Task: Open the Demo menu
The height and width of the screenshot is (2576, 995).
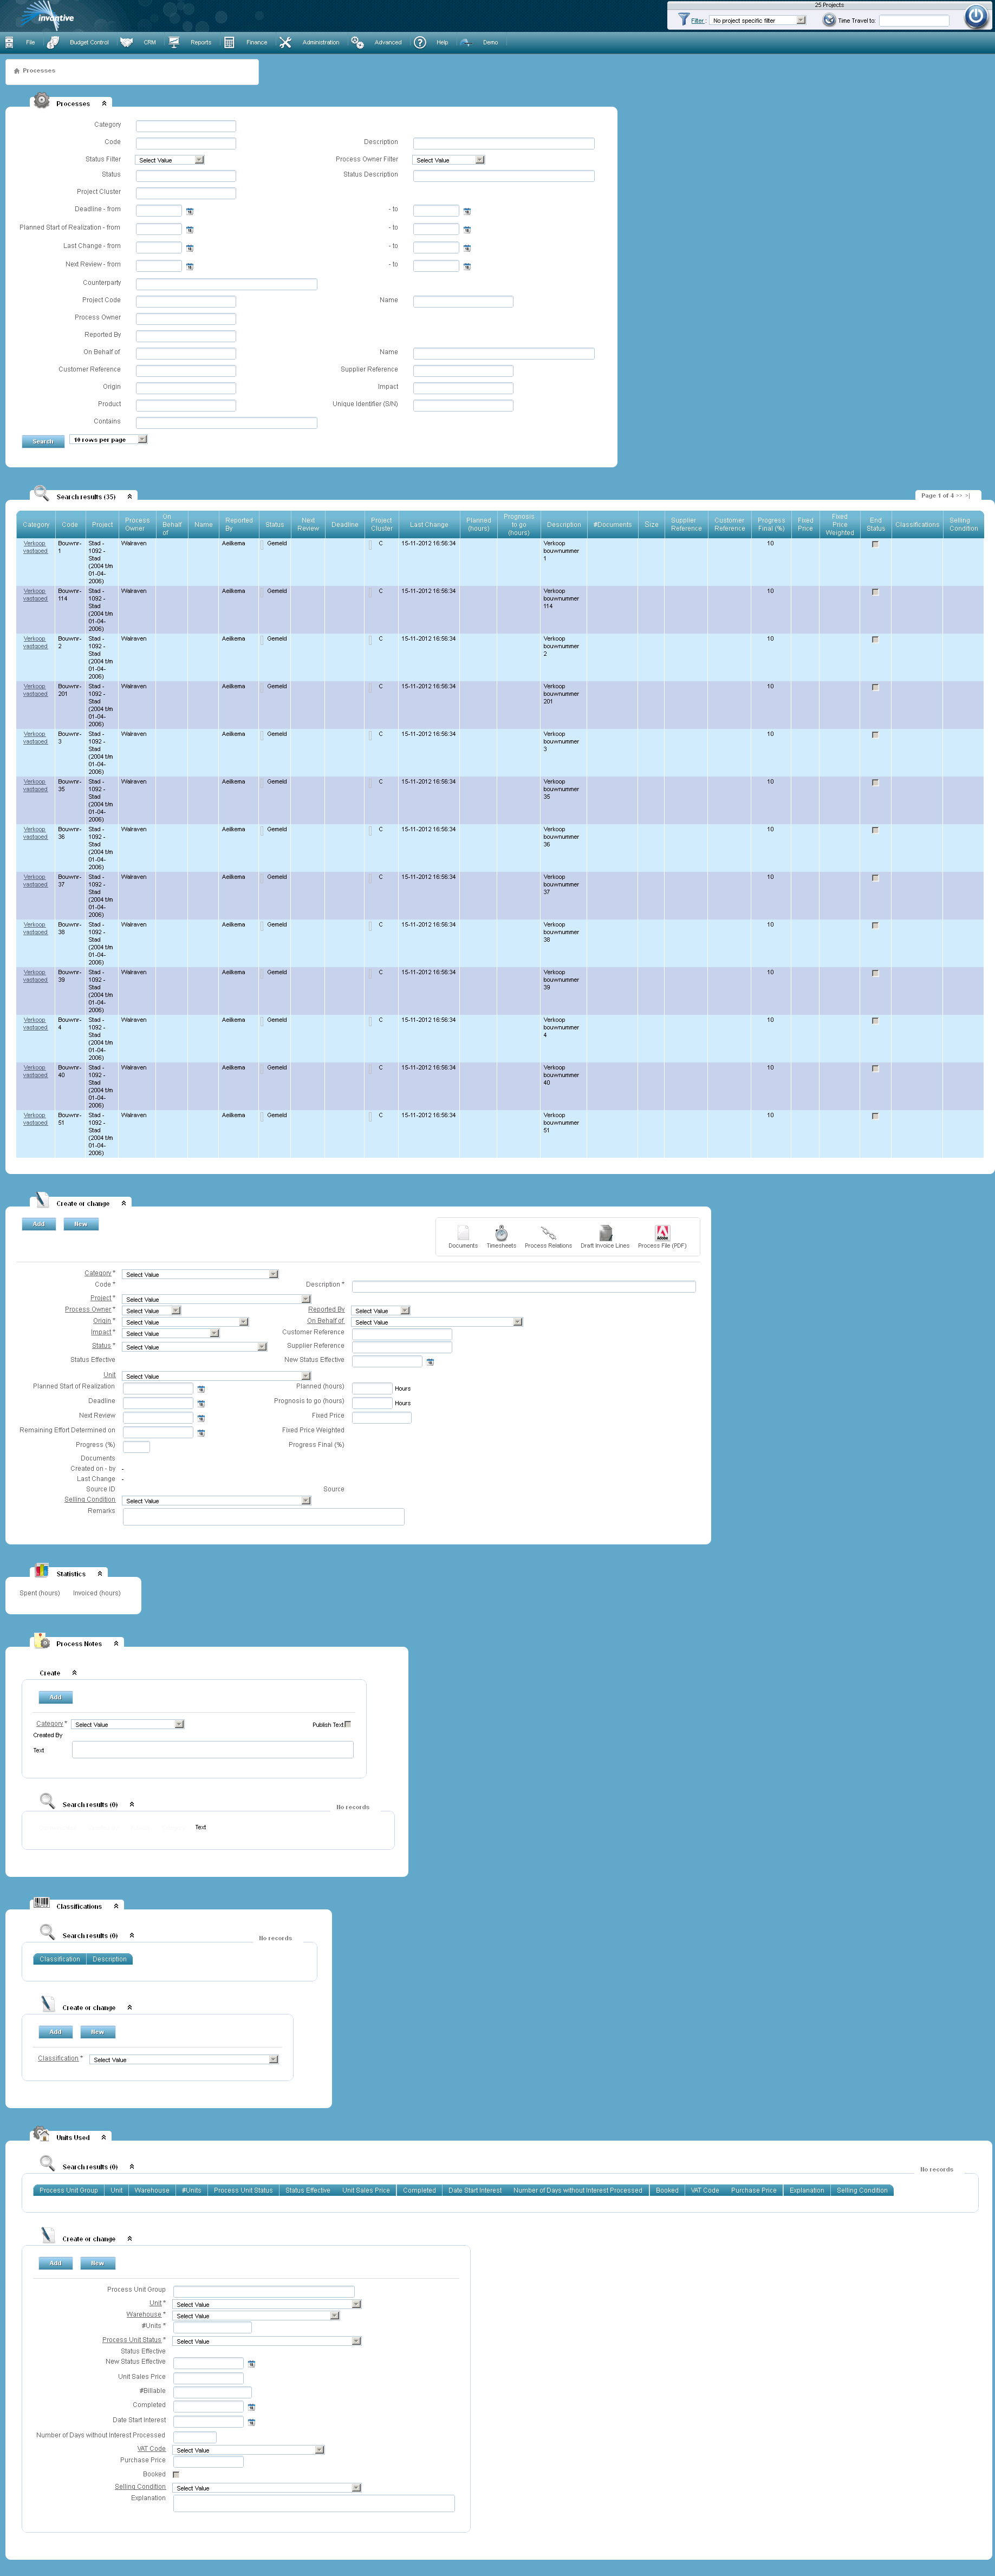Action: click(490, 42)
